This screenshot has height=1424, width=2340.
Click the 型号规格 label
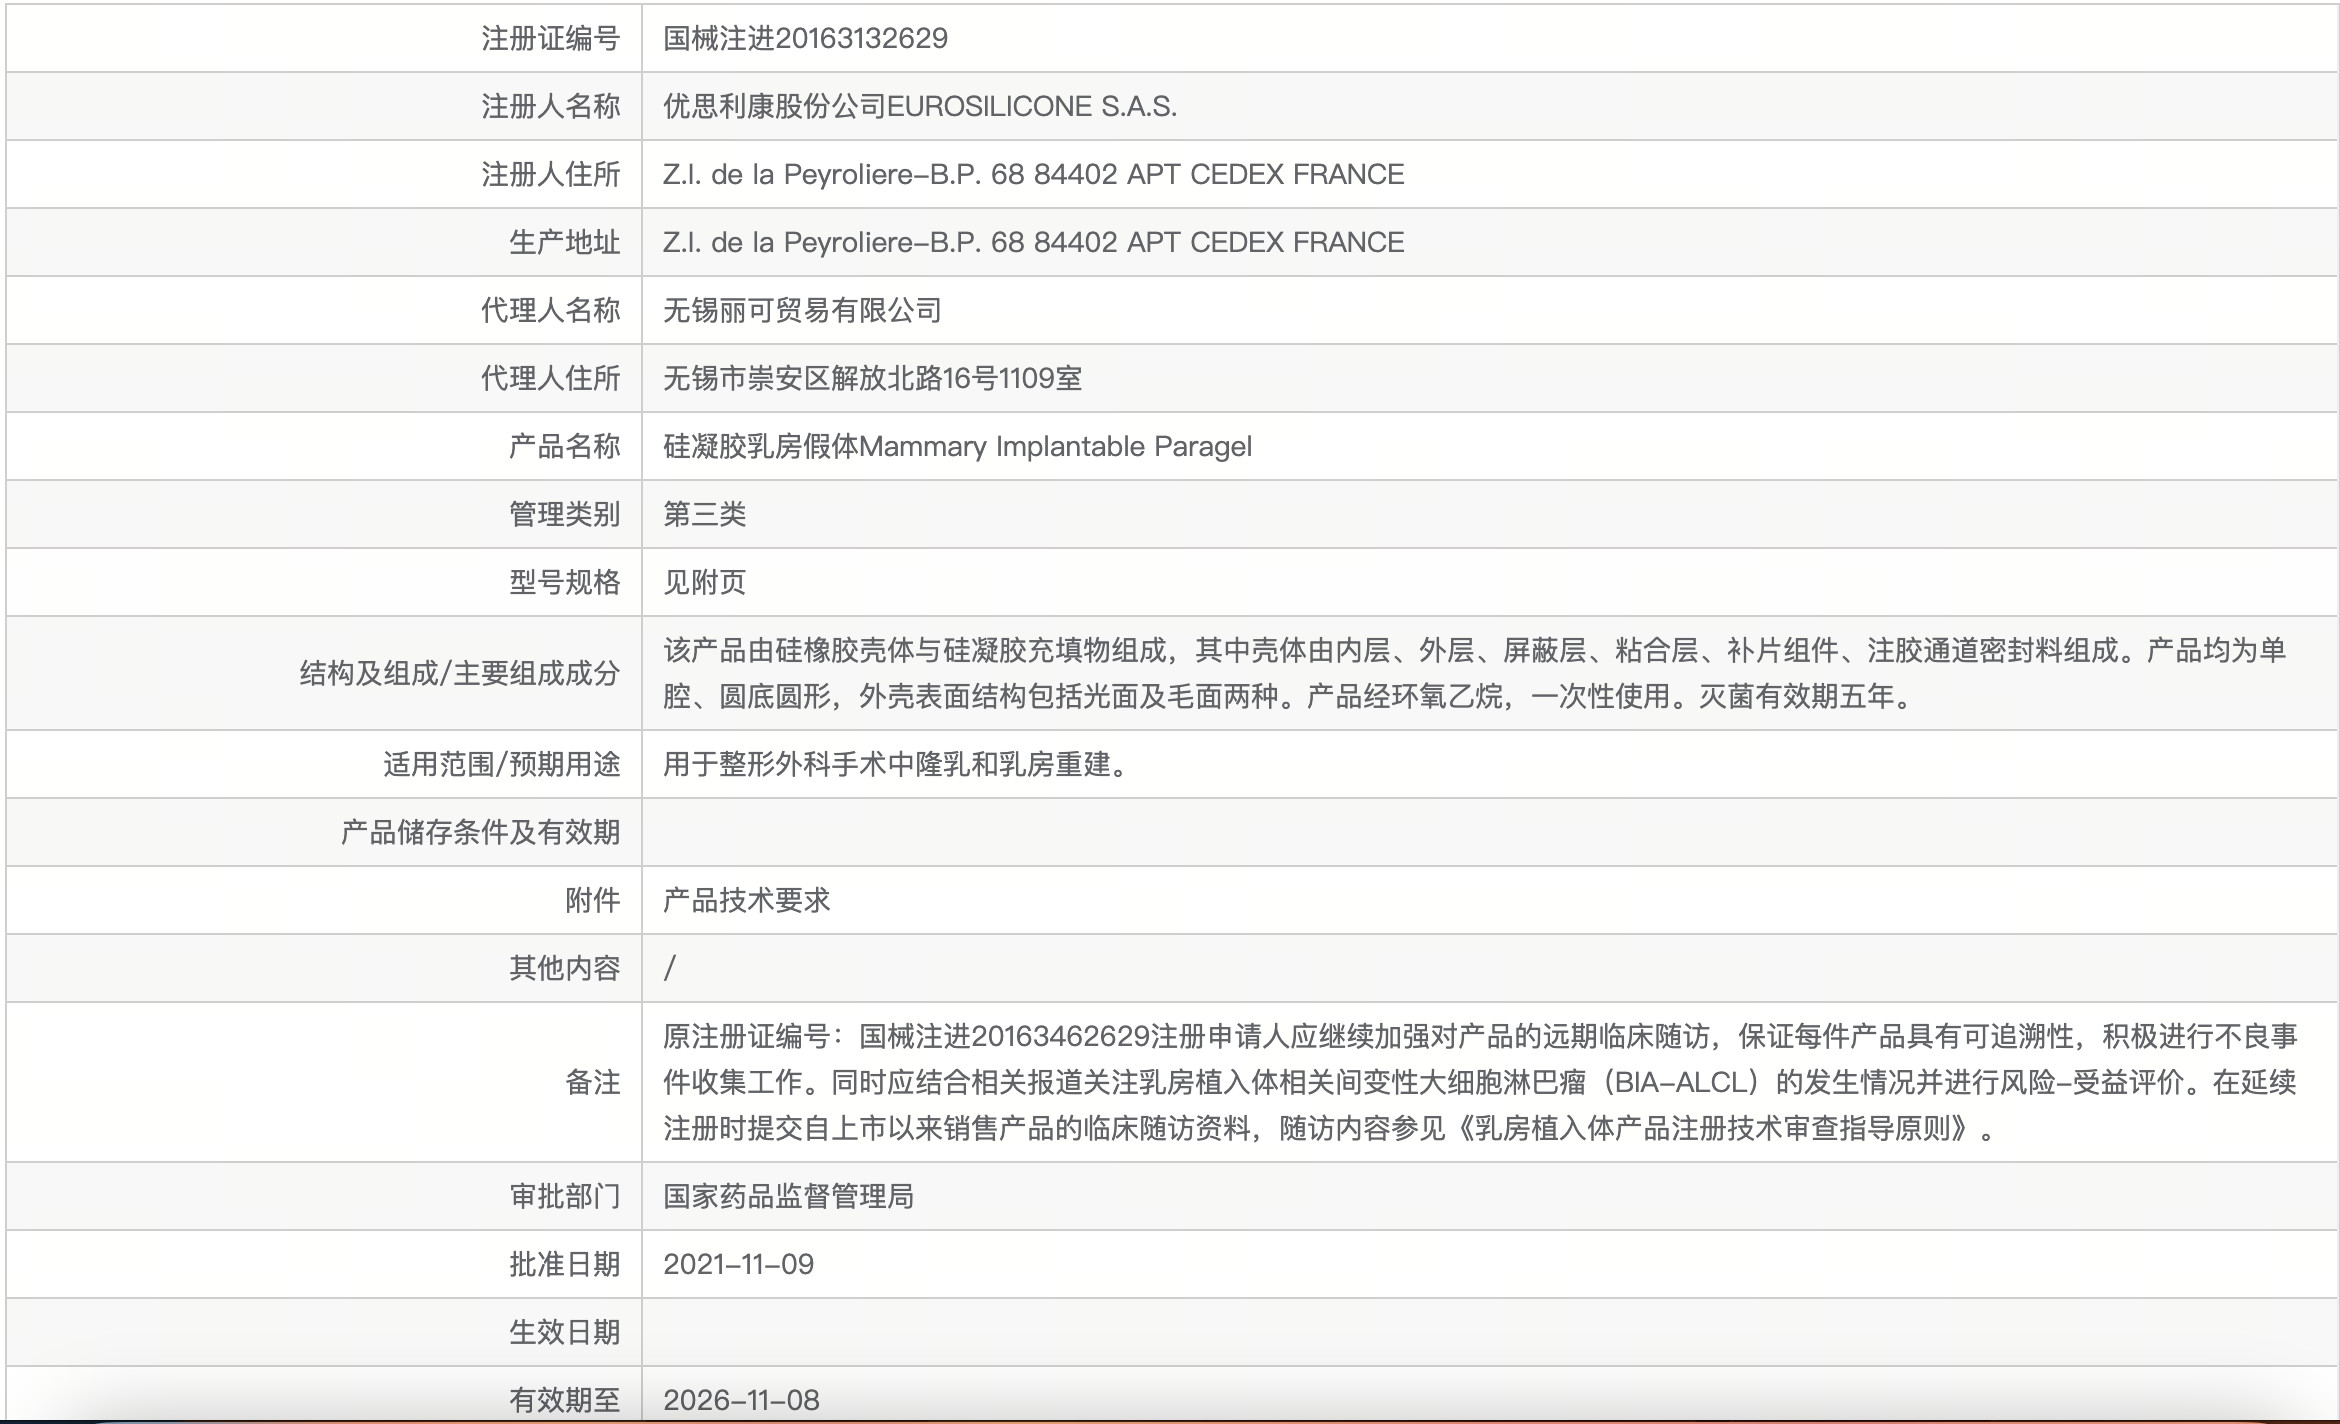click(x=565, y=582)
